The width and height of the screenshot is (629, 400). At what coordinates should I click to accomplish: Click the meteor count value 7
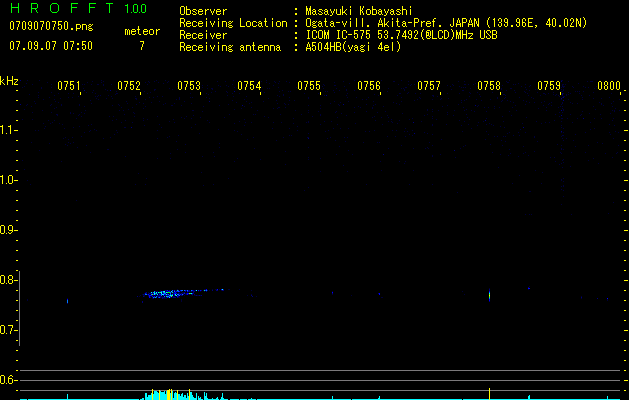pyautogui.click(x=142, y=45)
